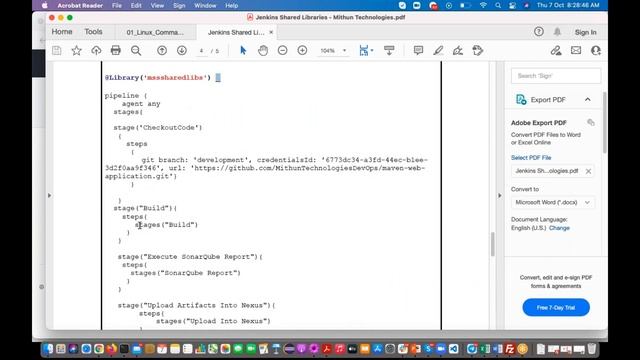The width and height of the screenshot is (640, 360).
Task: Switch to the Home tab
Action: click(x=62, y=32)
